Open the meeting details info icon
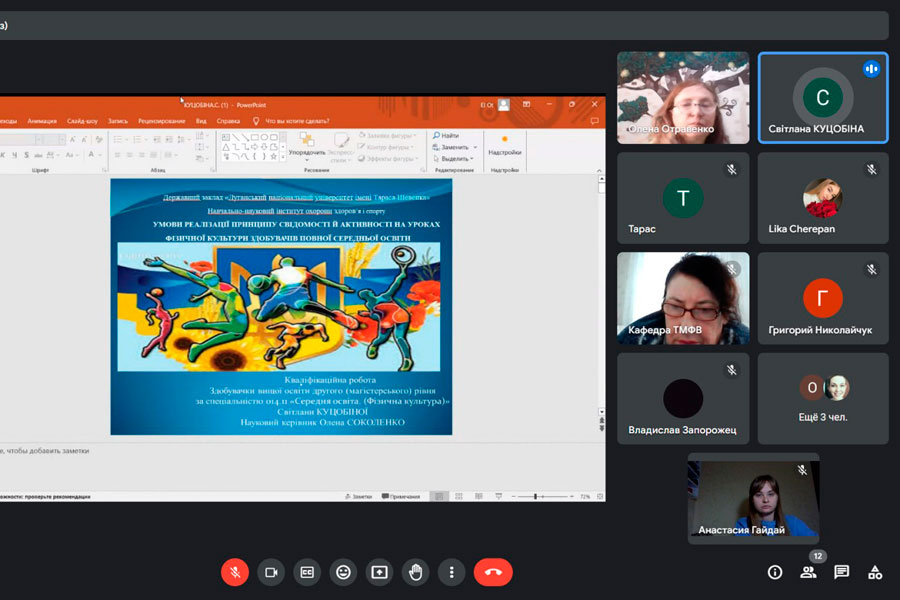This screenshot has width=900, height=600. coord(775,572)
